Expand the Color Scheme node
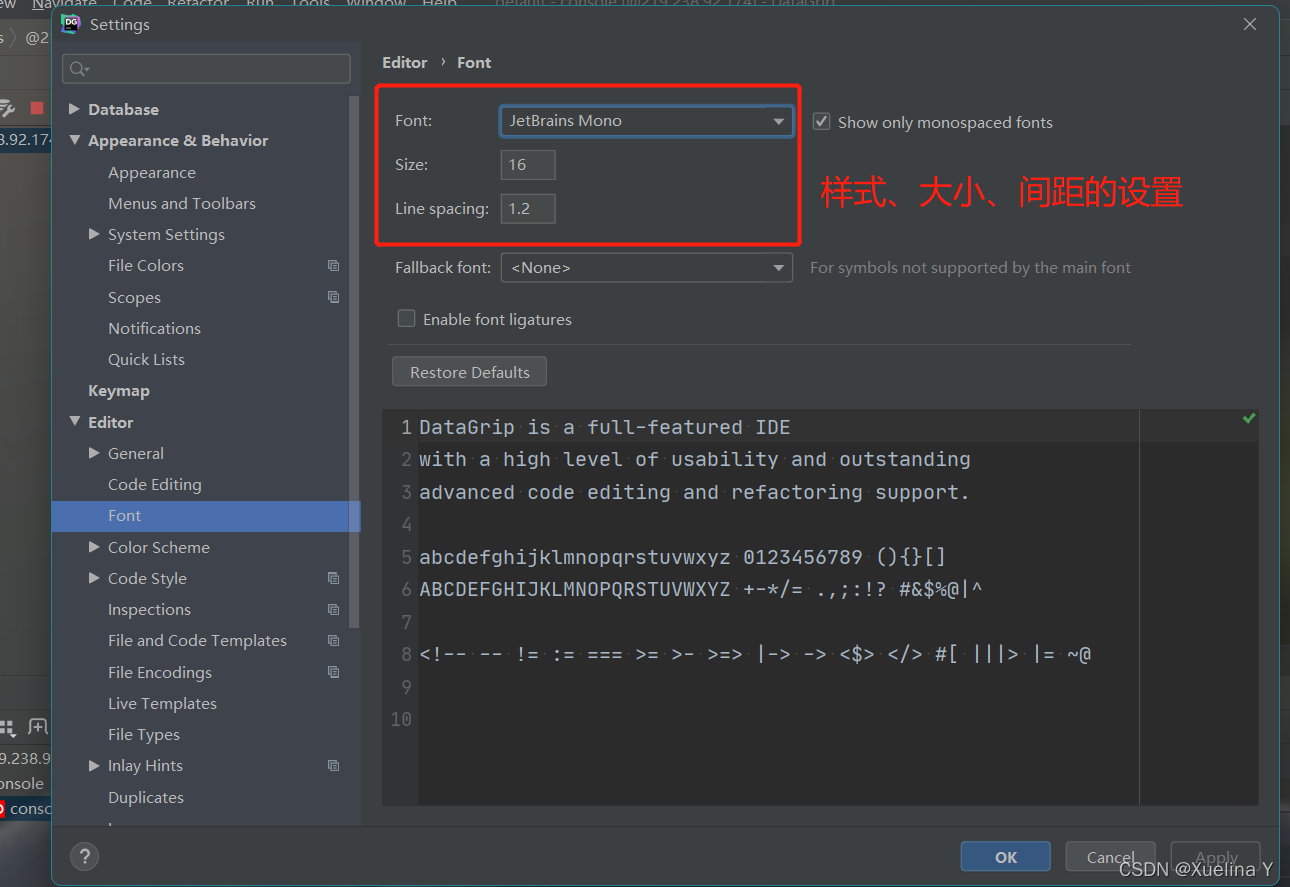Viewport: 1290px width, 887px height. coord(94,547)
